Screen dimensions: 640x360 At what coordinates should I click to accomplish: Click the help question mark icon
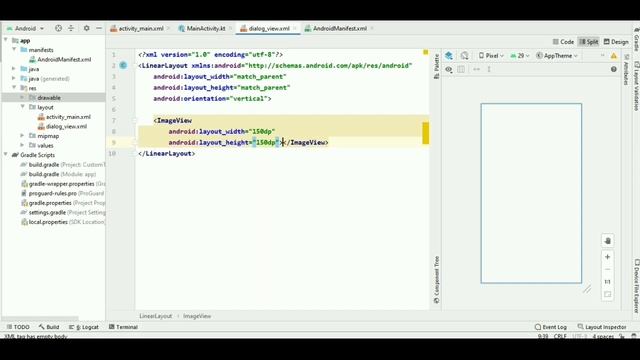click(613, 69)
